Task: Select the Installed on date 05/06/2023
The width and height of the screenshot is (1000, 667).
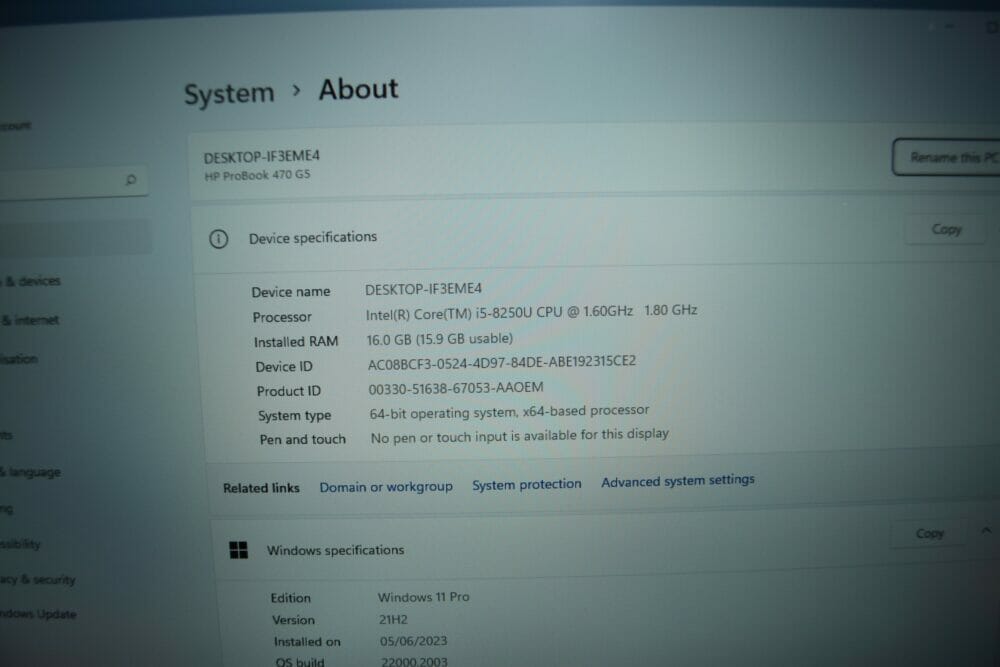Action: 413,641
